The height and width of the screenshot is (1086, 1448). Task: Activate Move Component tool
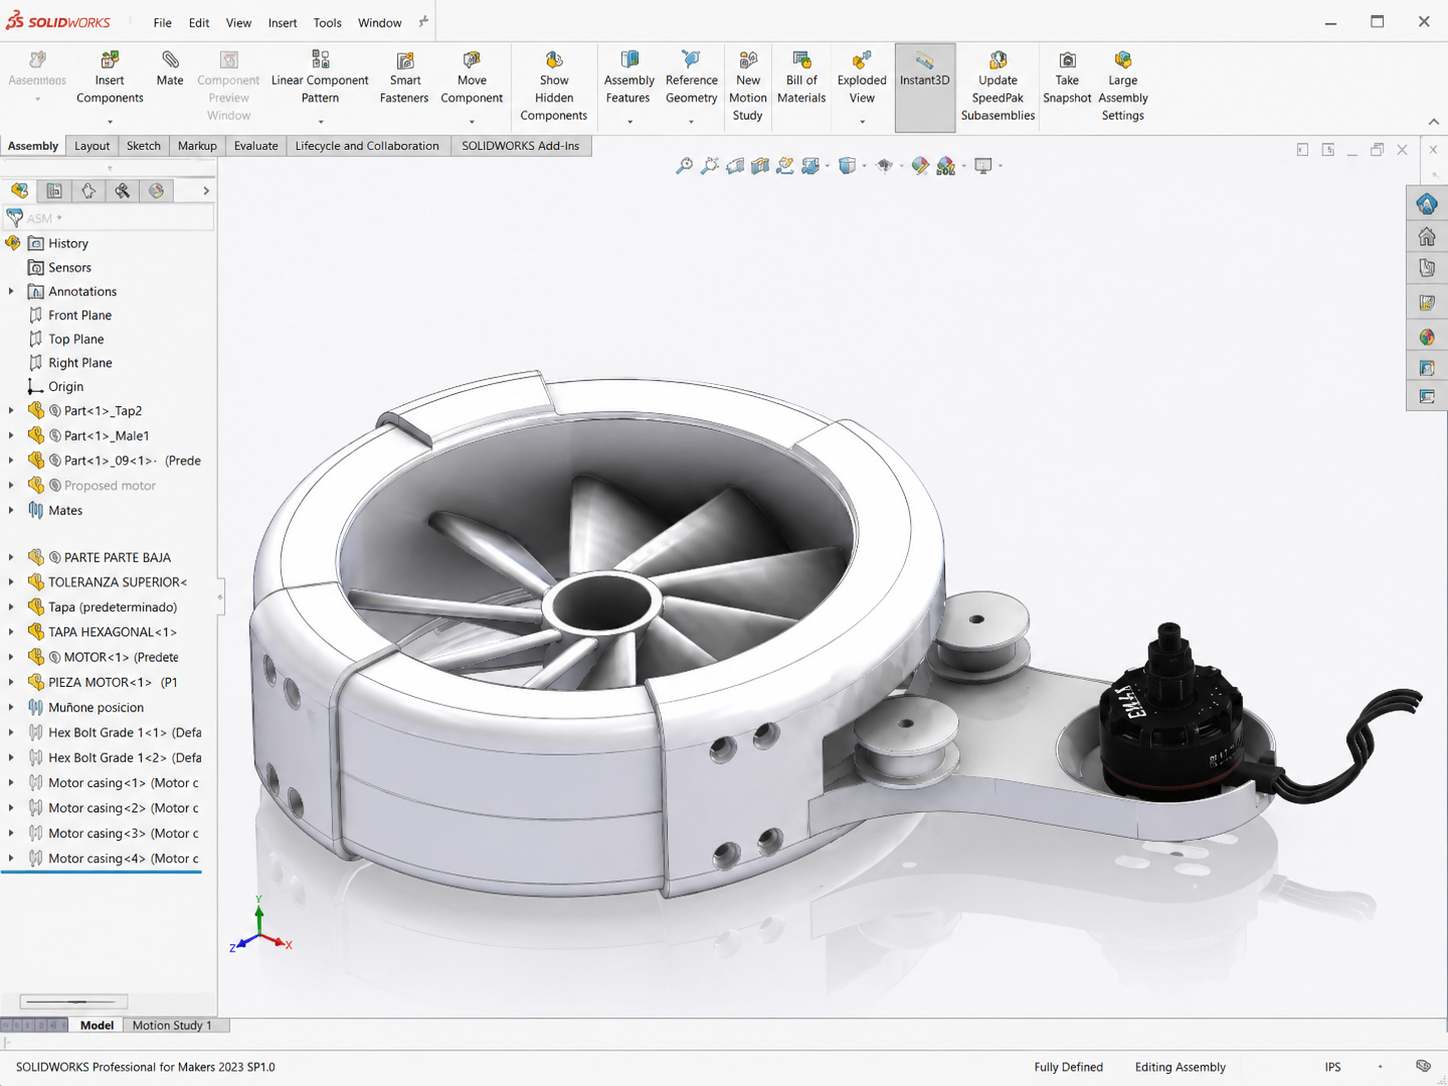(x=472, y=78)
